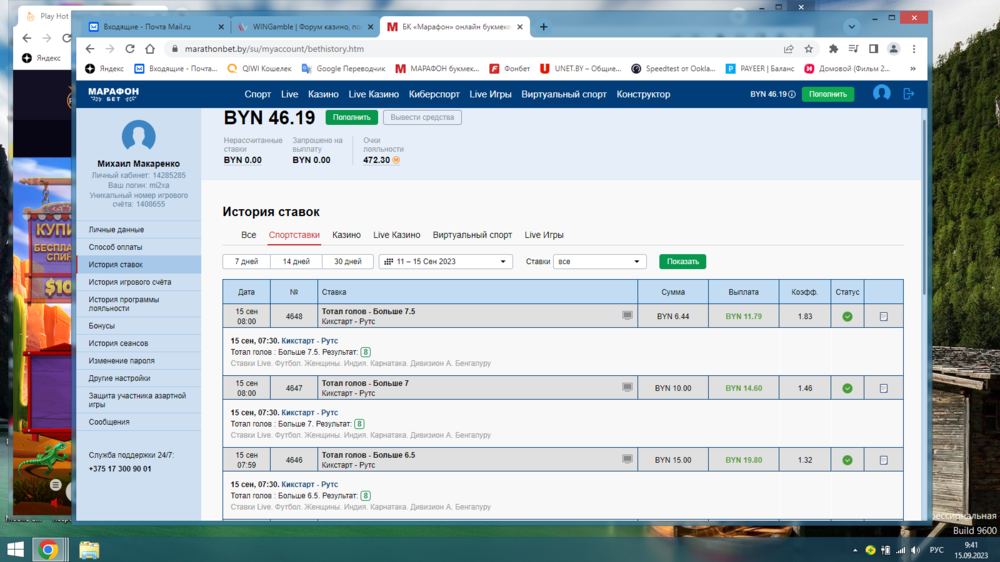
Task: Switch to the Казино history tab
Action: click(346, 235)
